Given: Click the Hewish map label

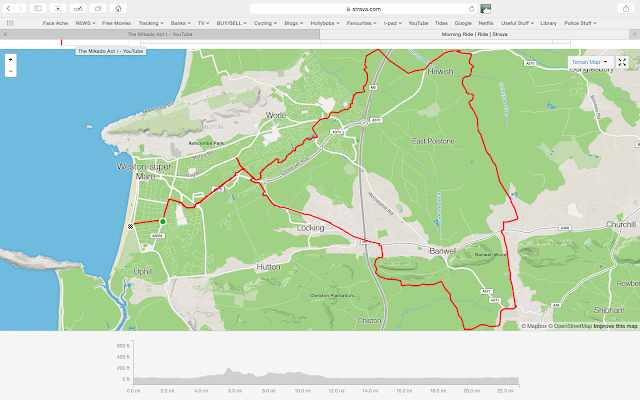Looking at the screenshot, I should pyautogui.click(x=440, y=71).
